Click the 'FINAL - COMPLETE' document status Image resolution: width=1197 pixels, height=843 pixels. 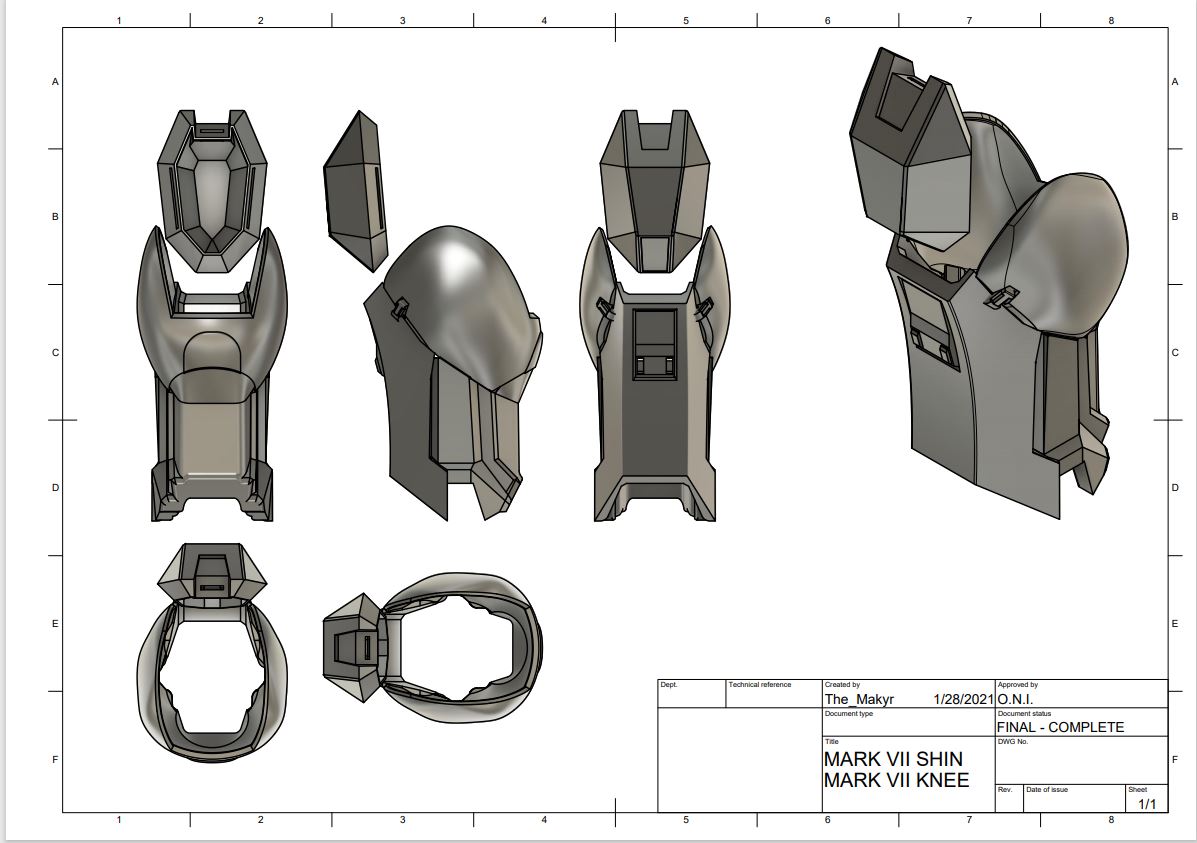pos(1060,728)
